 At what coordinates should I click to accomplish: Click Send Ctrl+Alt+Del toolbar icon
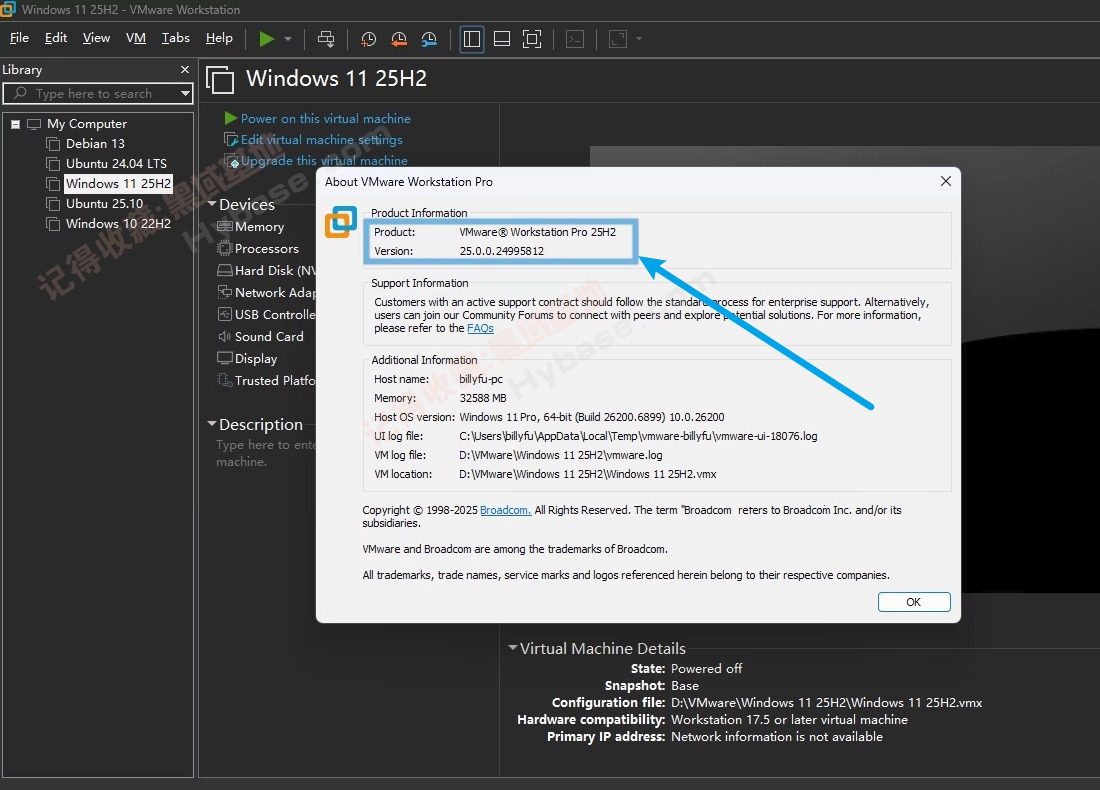326,39
